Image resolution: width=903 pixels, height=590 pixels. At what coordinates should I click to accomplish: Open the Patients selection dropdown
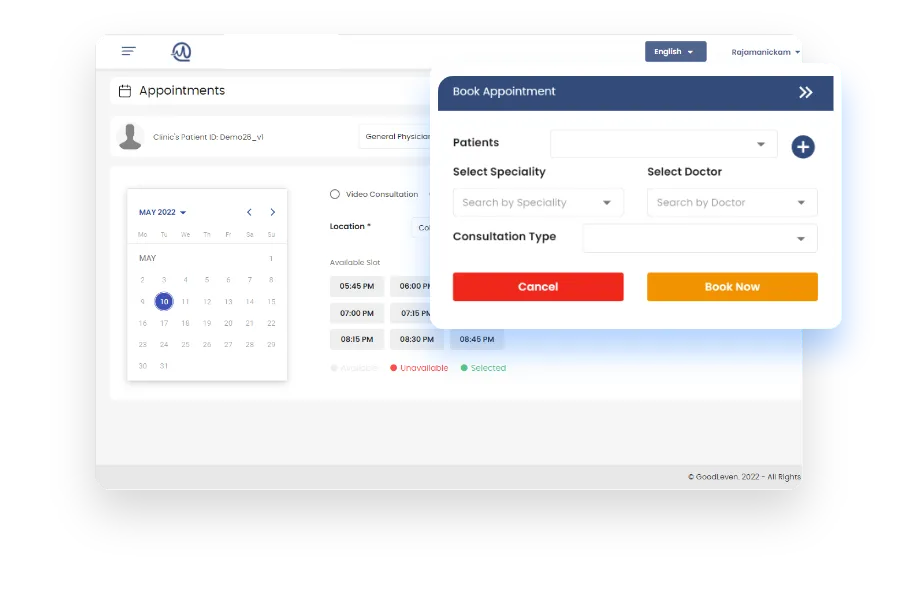(663, 143)
